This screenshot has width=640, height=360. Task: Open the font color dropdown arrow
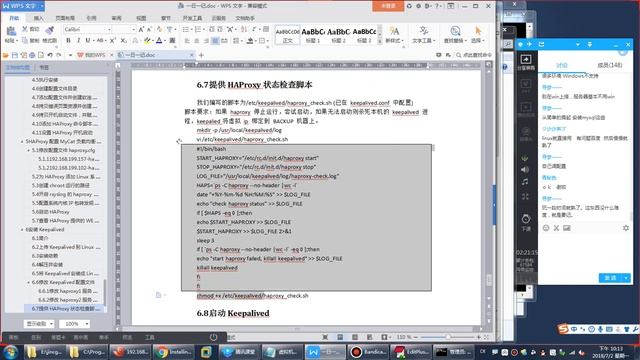(165, 40)
